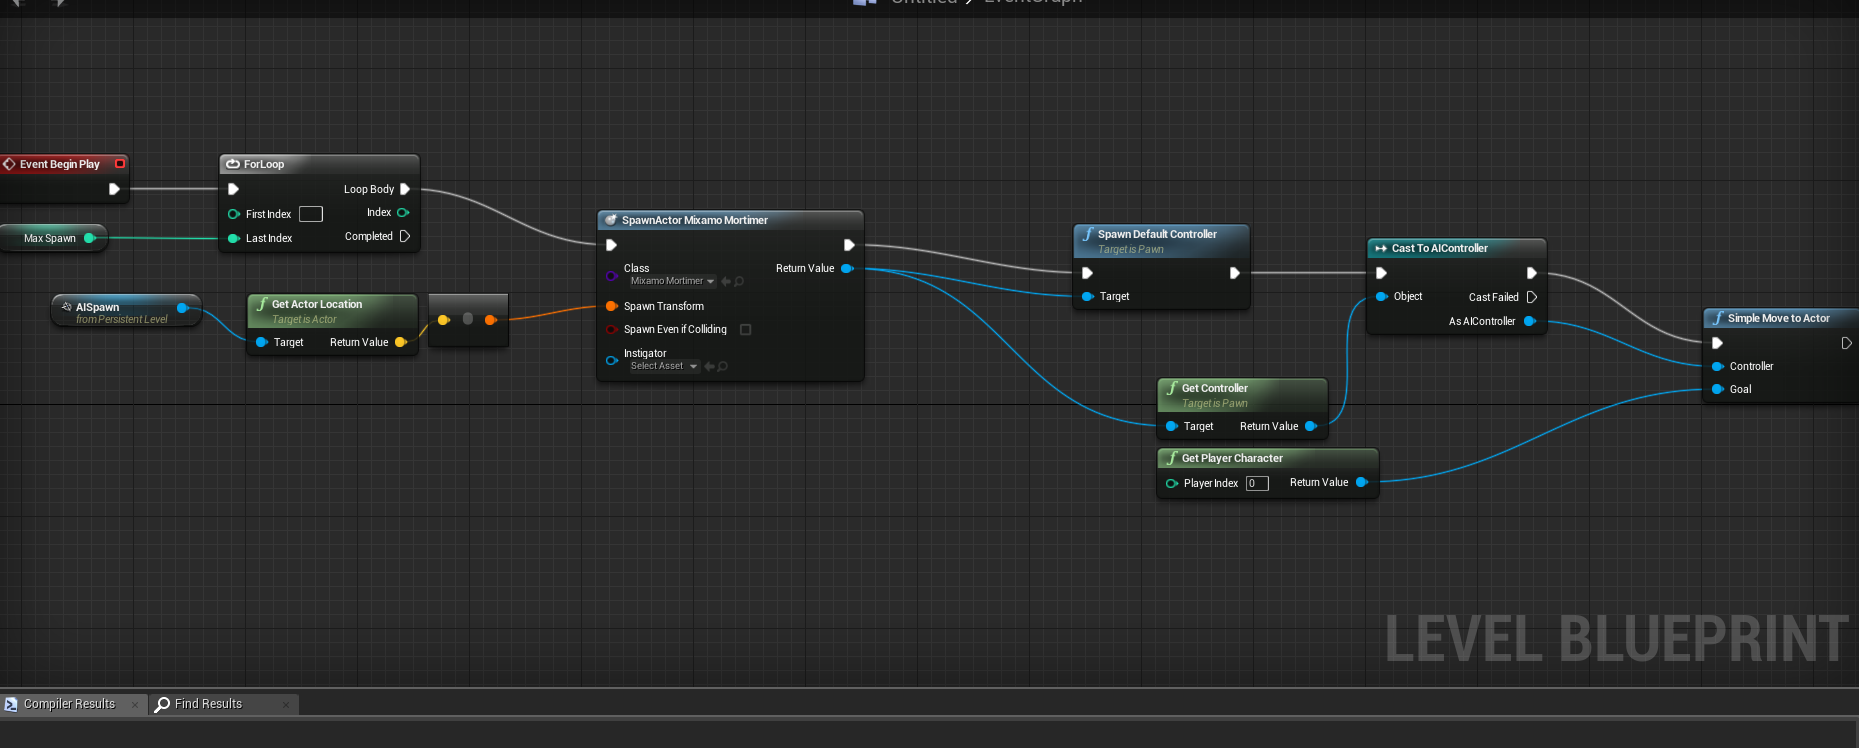Click the SpawnActor execution output pin

[x=849, y=245]
